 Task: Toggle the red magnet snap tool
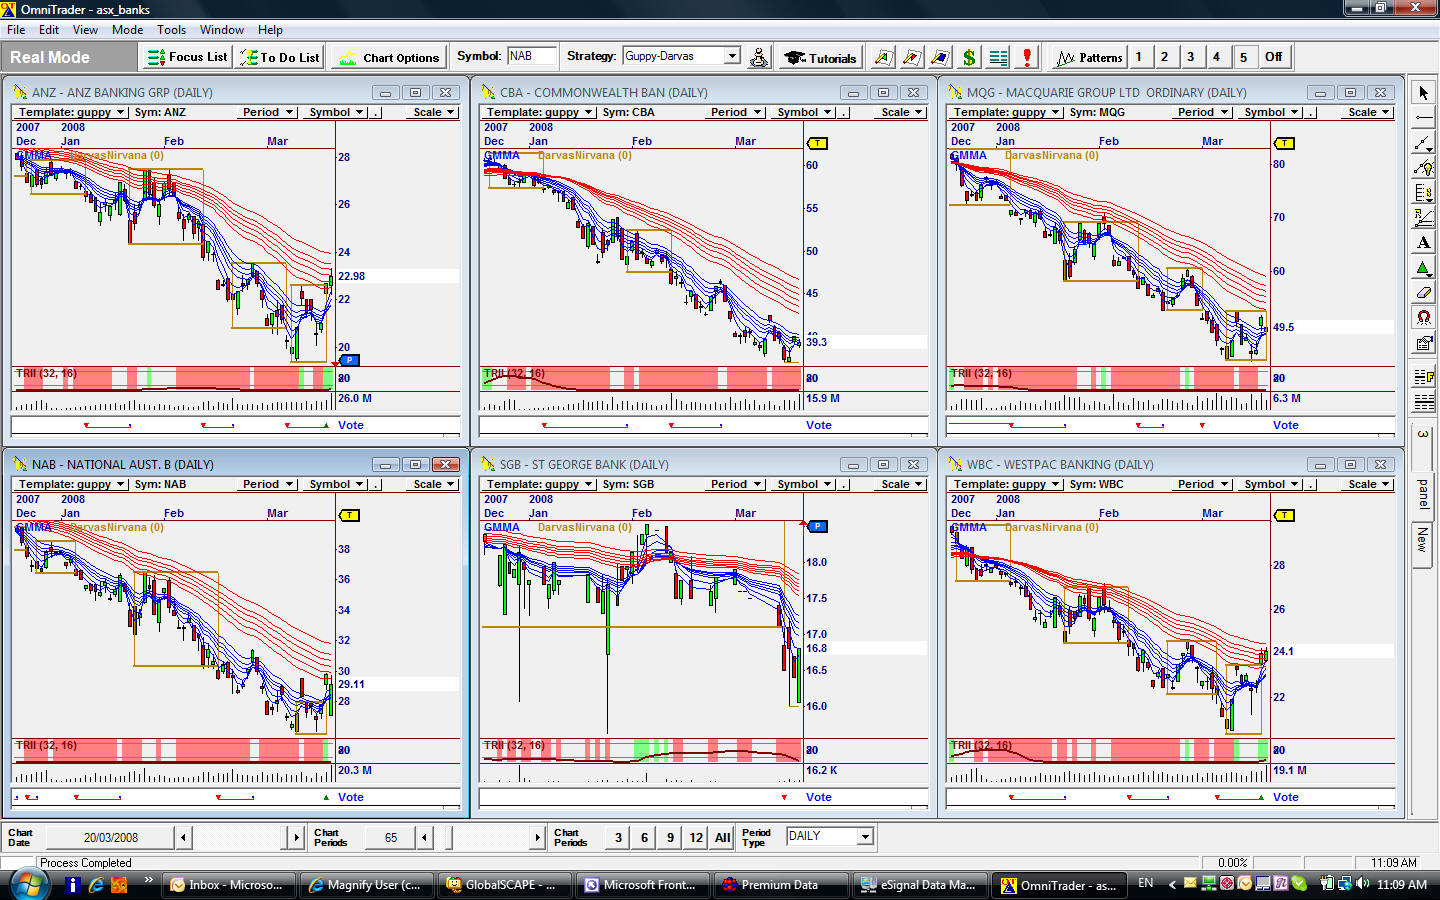(1423, 318)
